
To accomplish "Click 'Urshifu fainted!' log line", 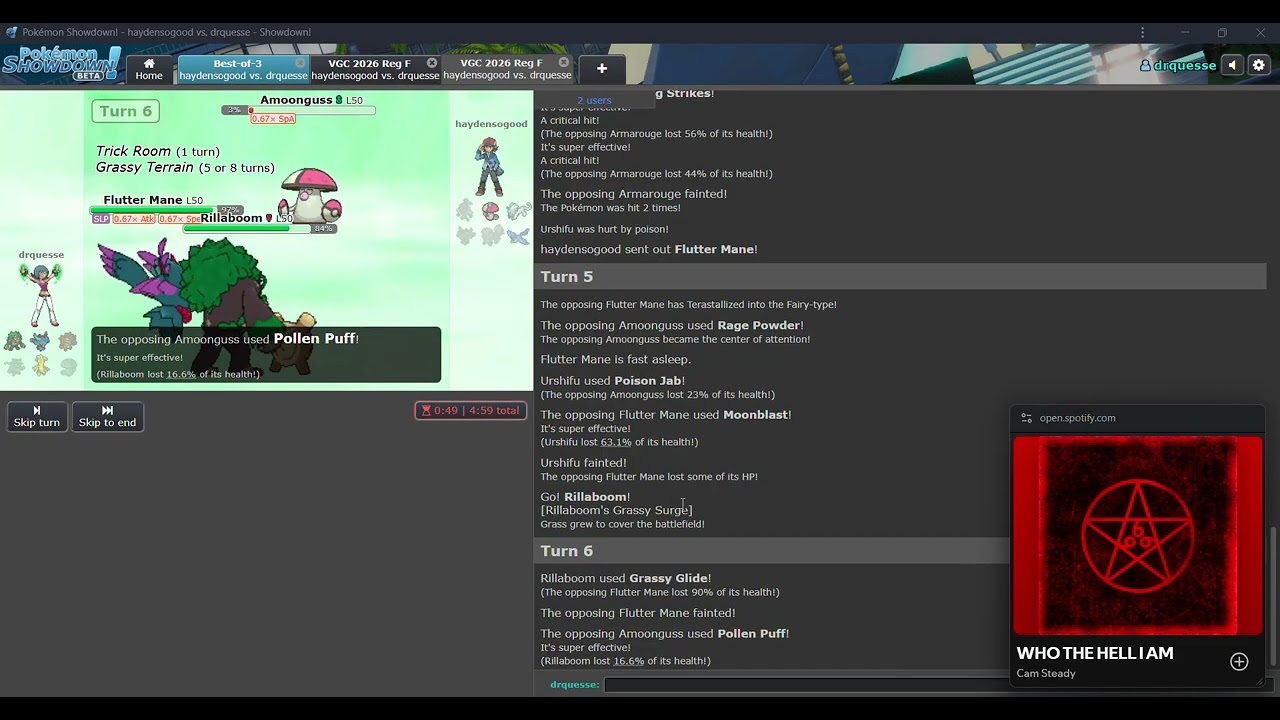I will click(x=584, y=463).
